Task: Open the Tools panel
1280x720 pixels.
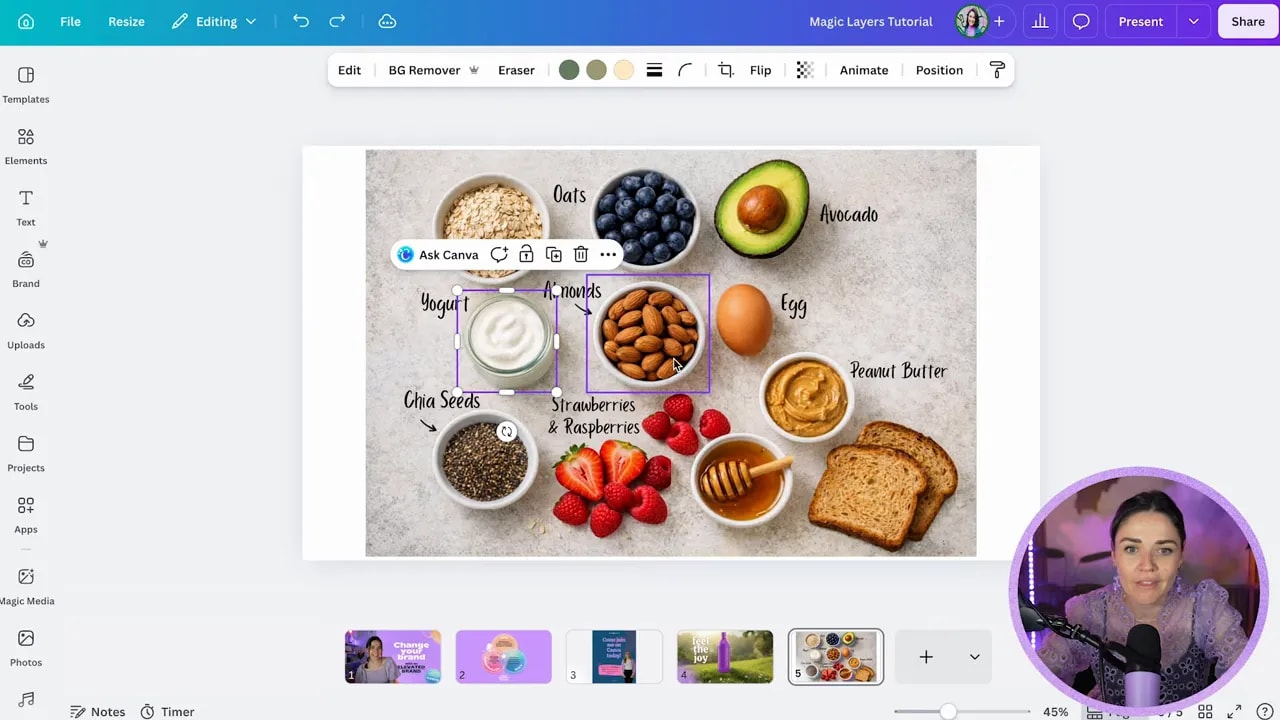Action: 26,392
